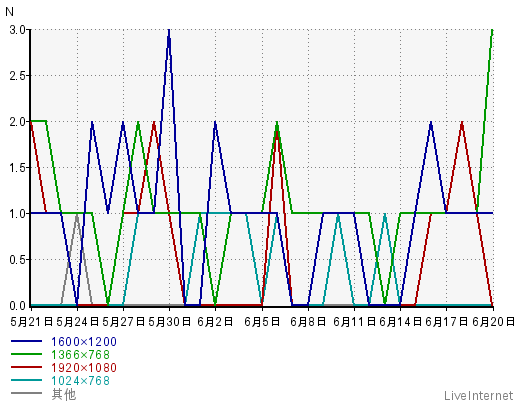
Task: Click the red 1920×1080 legend line swatch
Action: tap(26, 367)
